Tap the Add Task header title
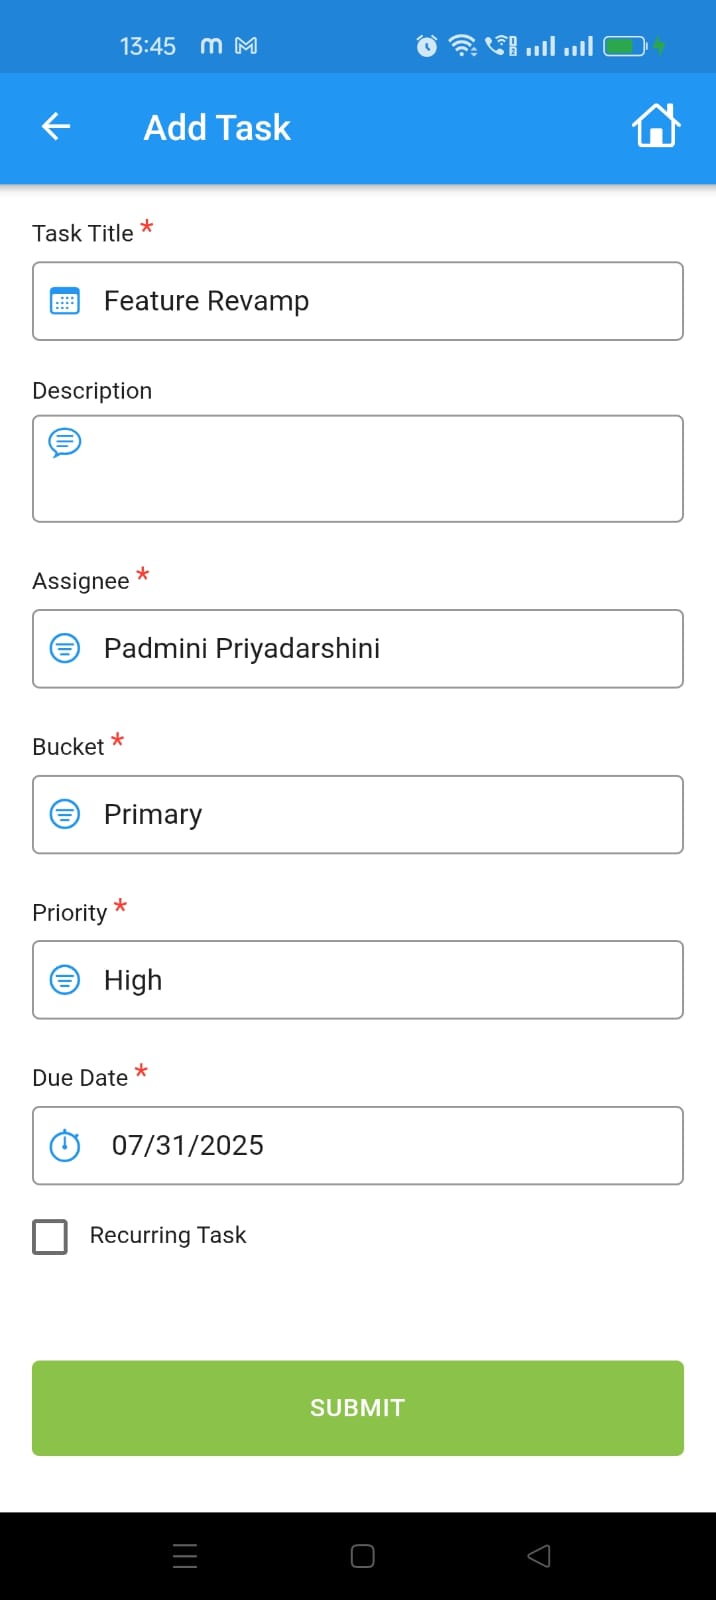This screenshot has height=1600, width=716. tap(217, 128)
